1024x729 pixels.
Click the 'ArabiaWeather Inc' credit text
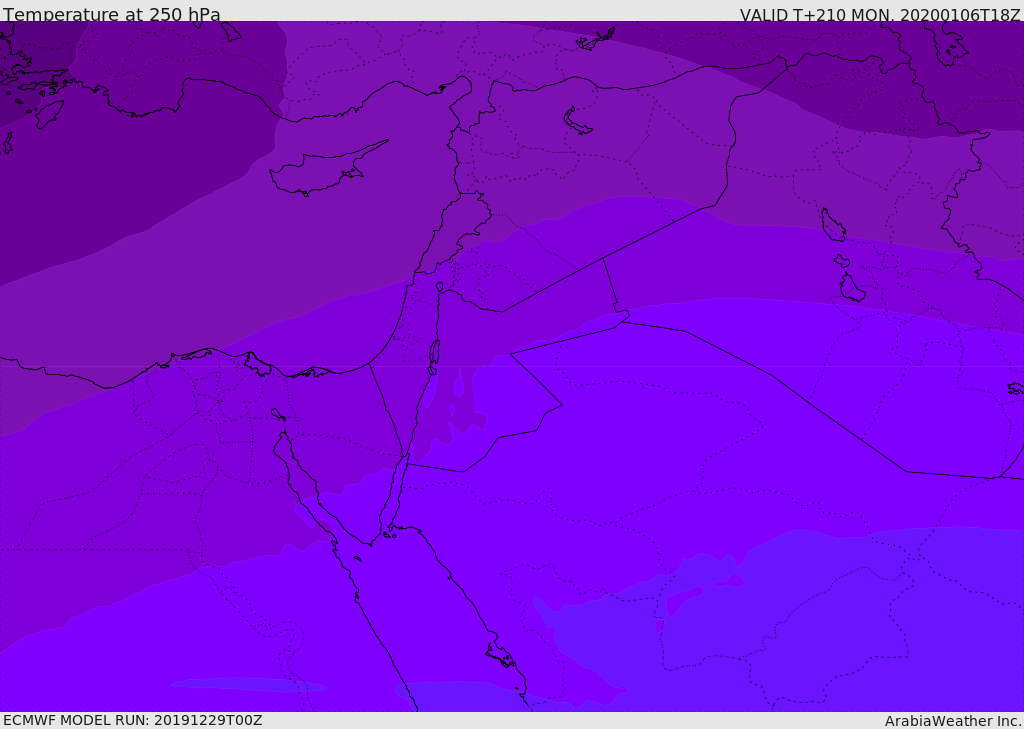[x=953, y=721]
